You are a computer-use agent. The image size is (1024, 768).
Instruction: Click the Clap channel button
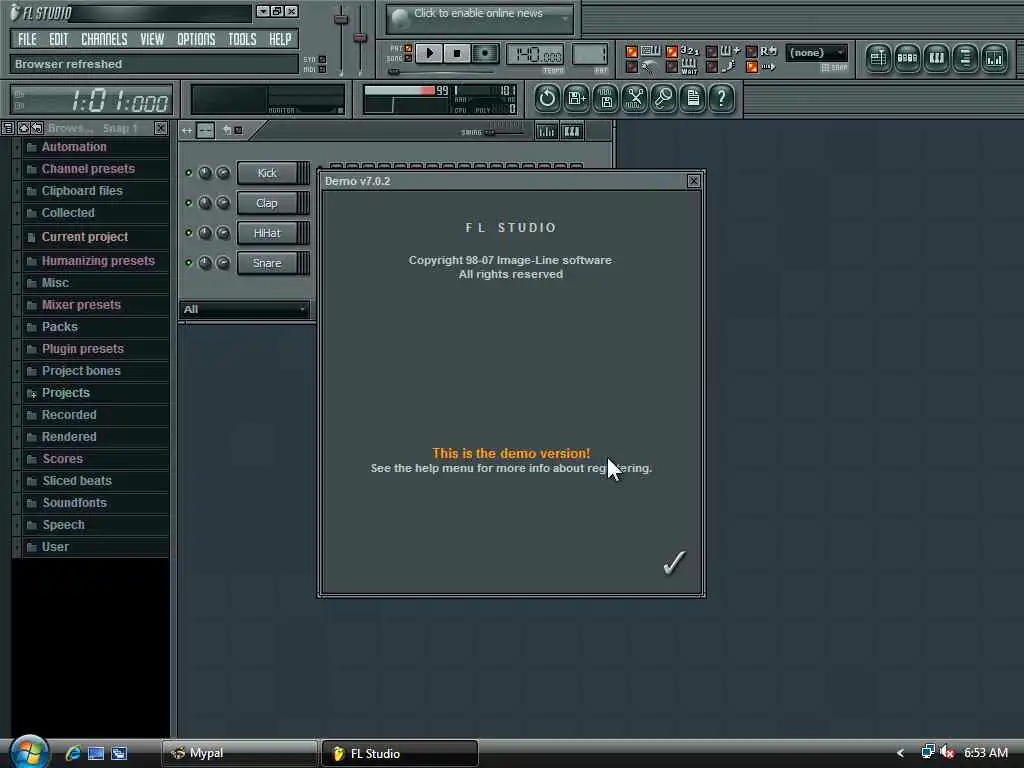pos(266,203)
